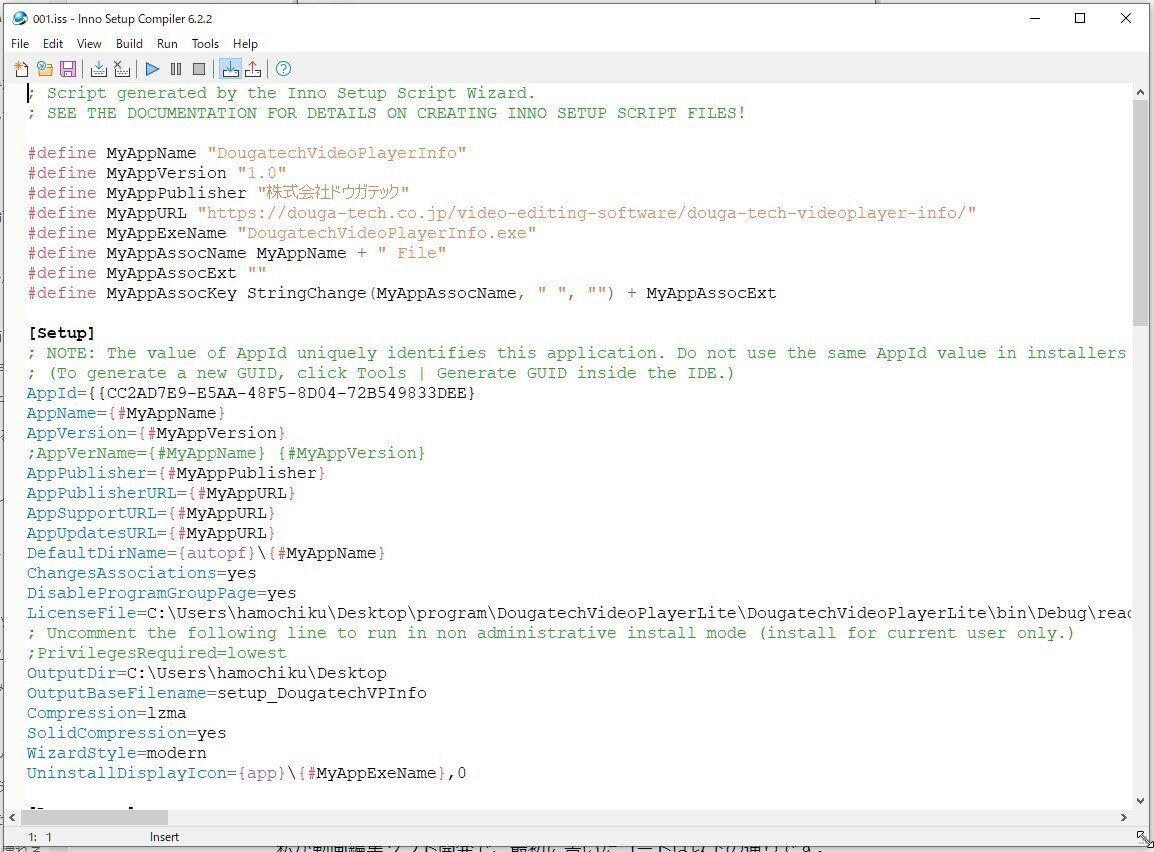Click the vertical scrollbar down arrow
This screenshot has height=852, width=1154.
coord(1140,800)
